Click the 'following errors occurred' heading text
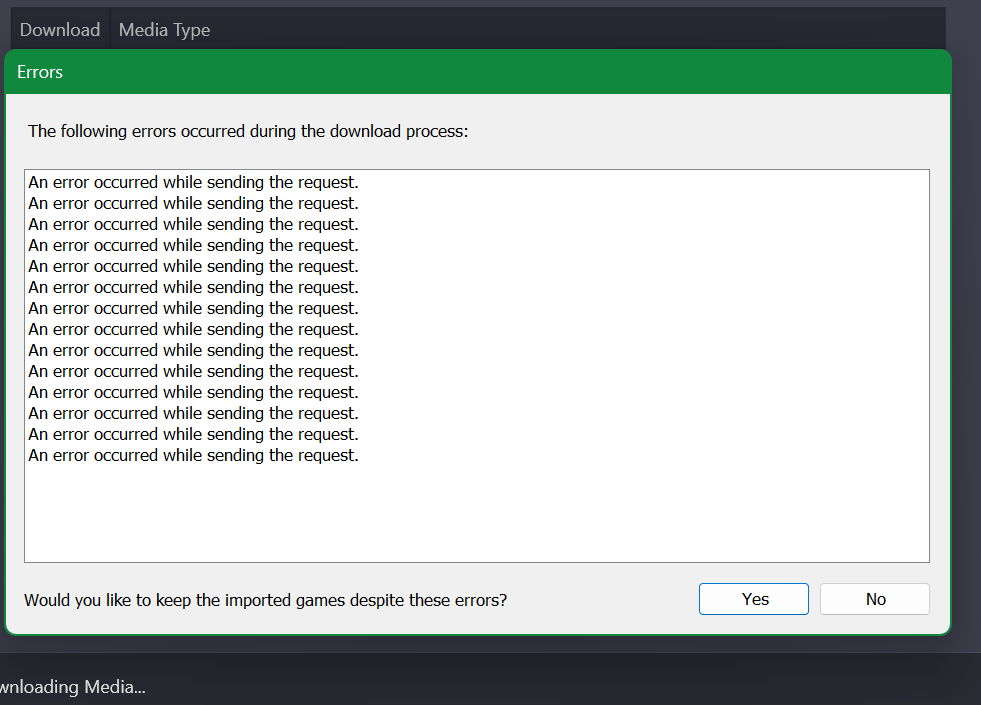This screenshot has height=705, width=981. [248, 131]
